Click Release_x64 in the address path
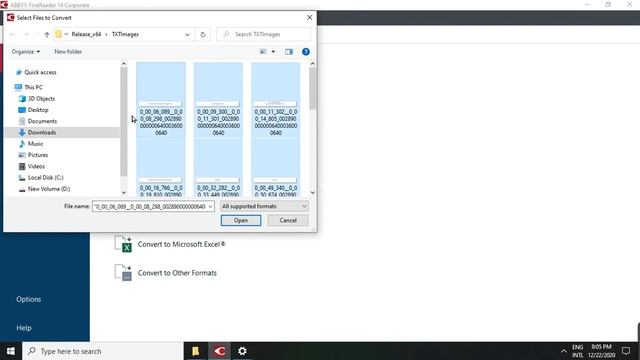640x360 pixels. 86,35
